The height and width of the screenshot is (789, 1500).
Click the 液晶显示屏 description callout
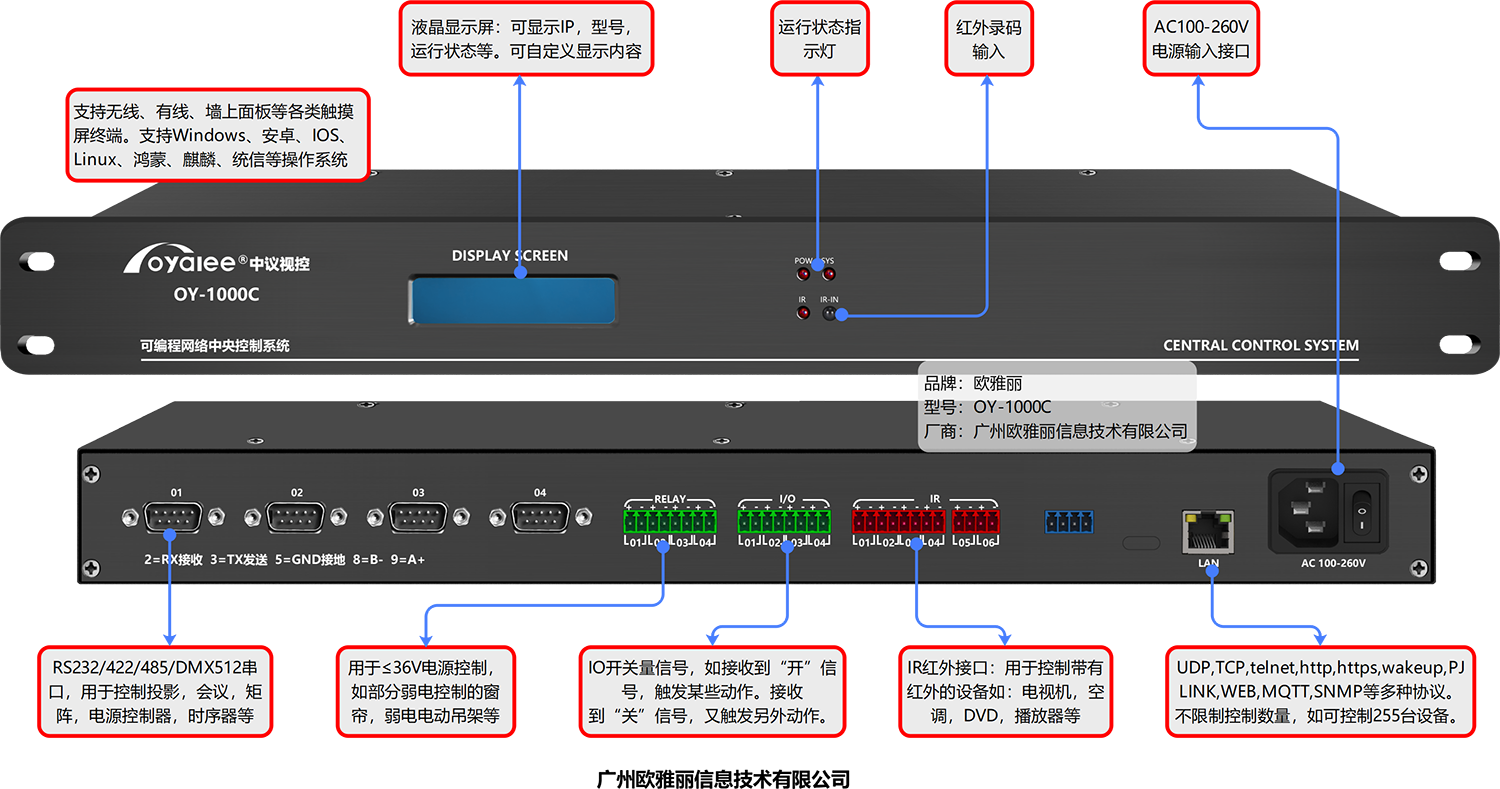click(526, 38)
